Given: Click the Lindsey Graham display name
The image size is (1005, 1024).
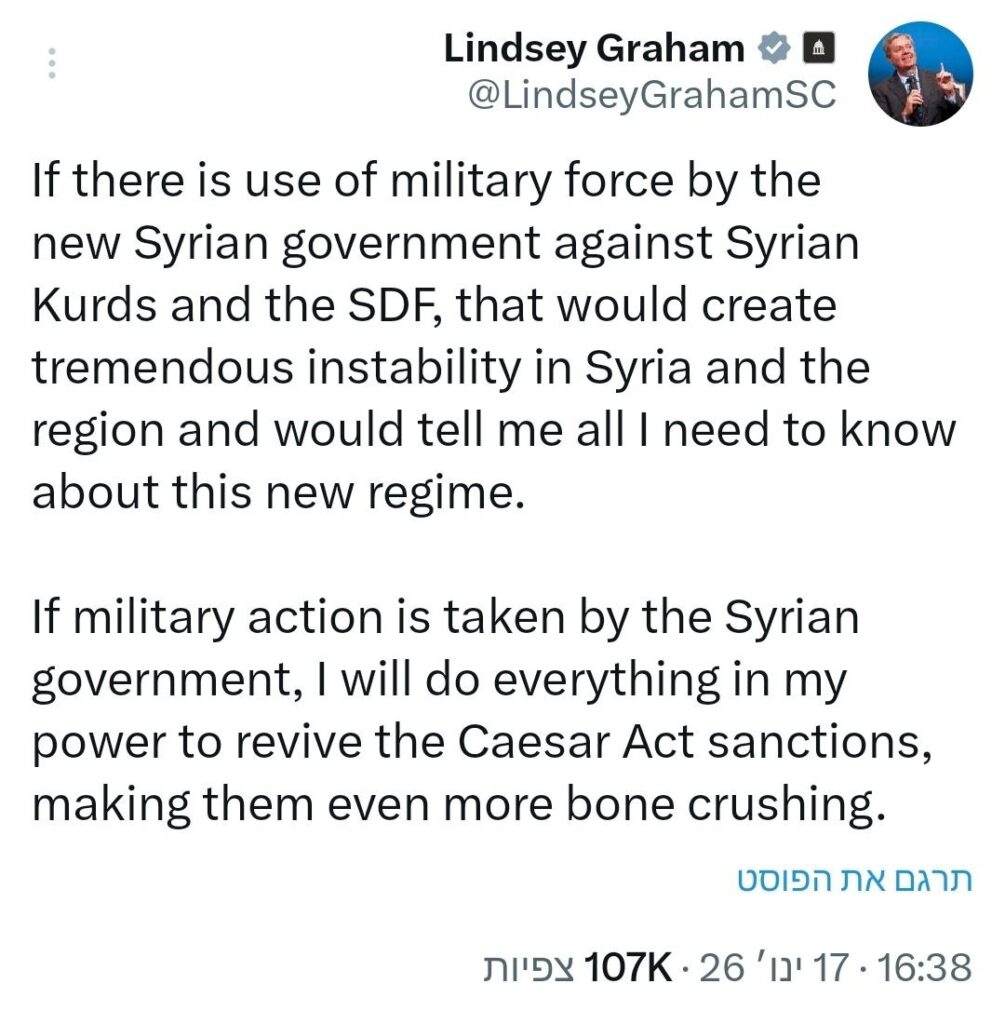Looking at the screenshot, I should click(x=594, y=48).
